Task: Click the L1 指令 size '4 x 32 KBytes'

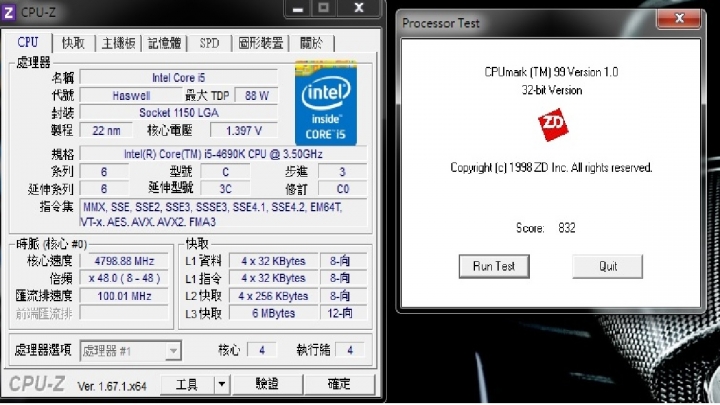Action: [x=273, y=278]
